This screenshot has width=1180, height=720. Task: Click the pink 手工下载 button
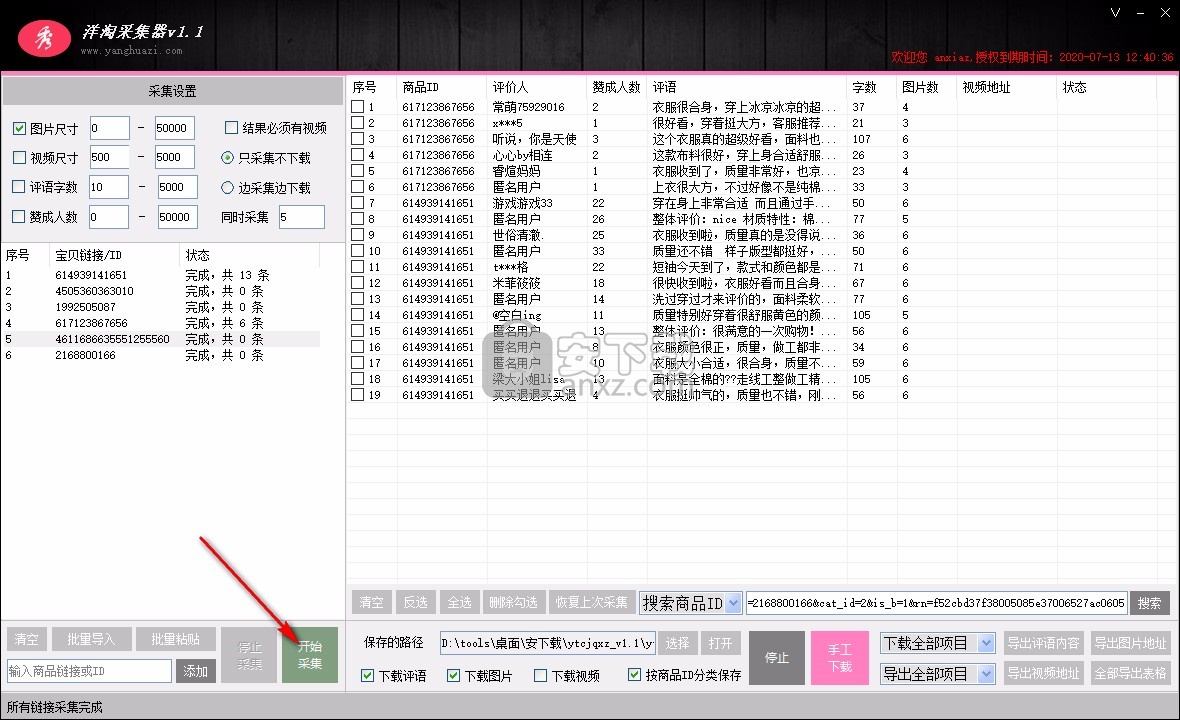840,658
